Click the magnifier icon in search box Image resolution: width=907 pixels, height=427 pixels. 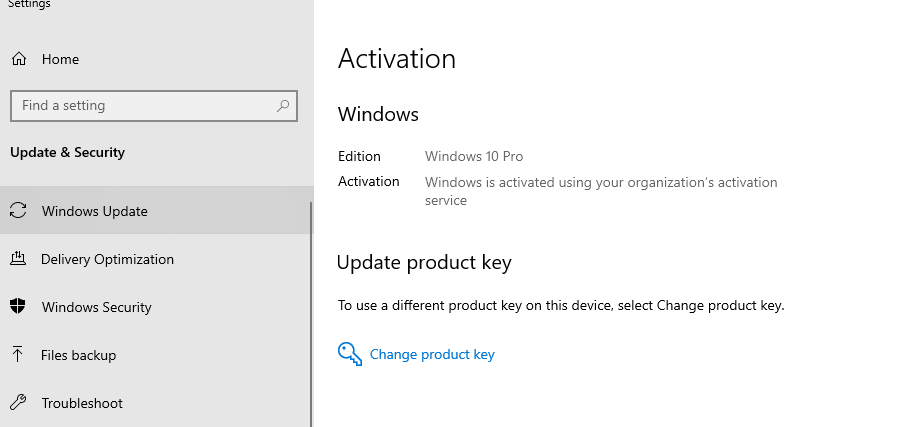tap(283, 106)
